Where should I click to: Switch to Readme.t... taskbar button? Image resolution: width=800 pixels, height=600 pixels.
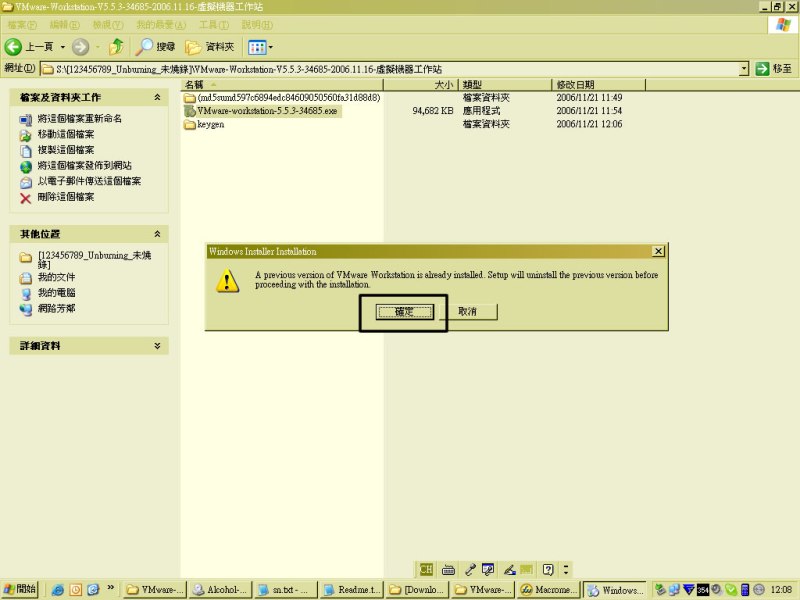[351, 590]
